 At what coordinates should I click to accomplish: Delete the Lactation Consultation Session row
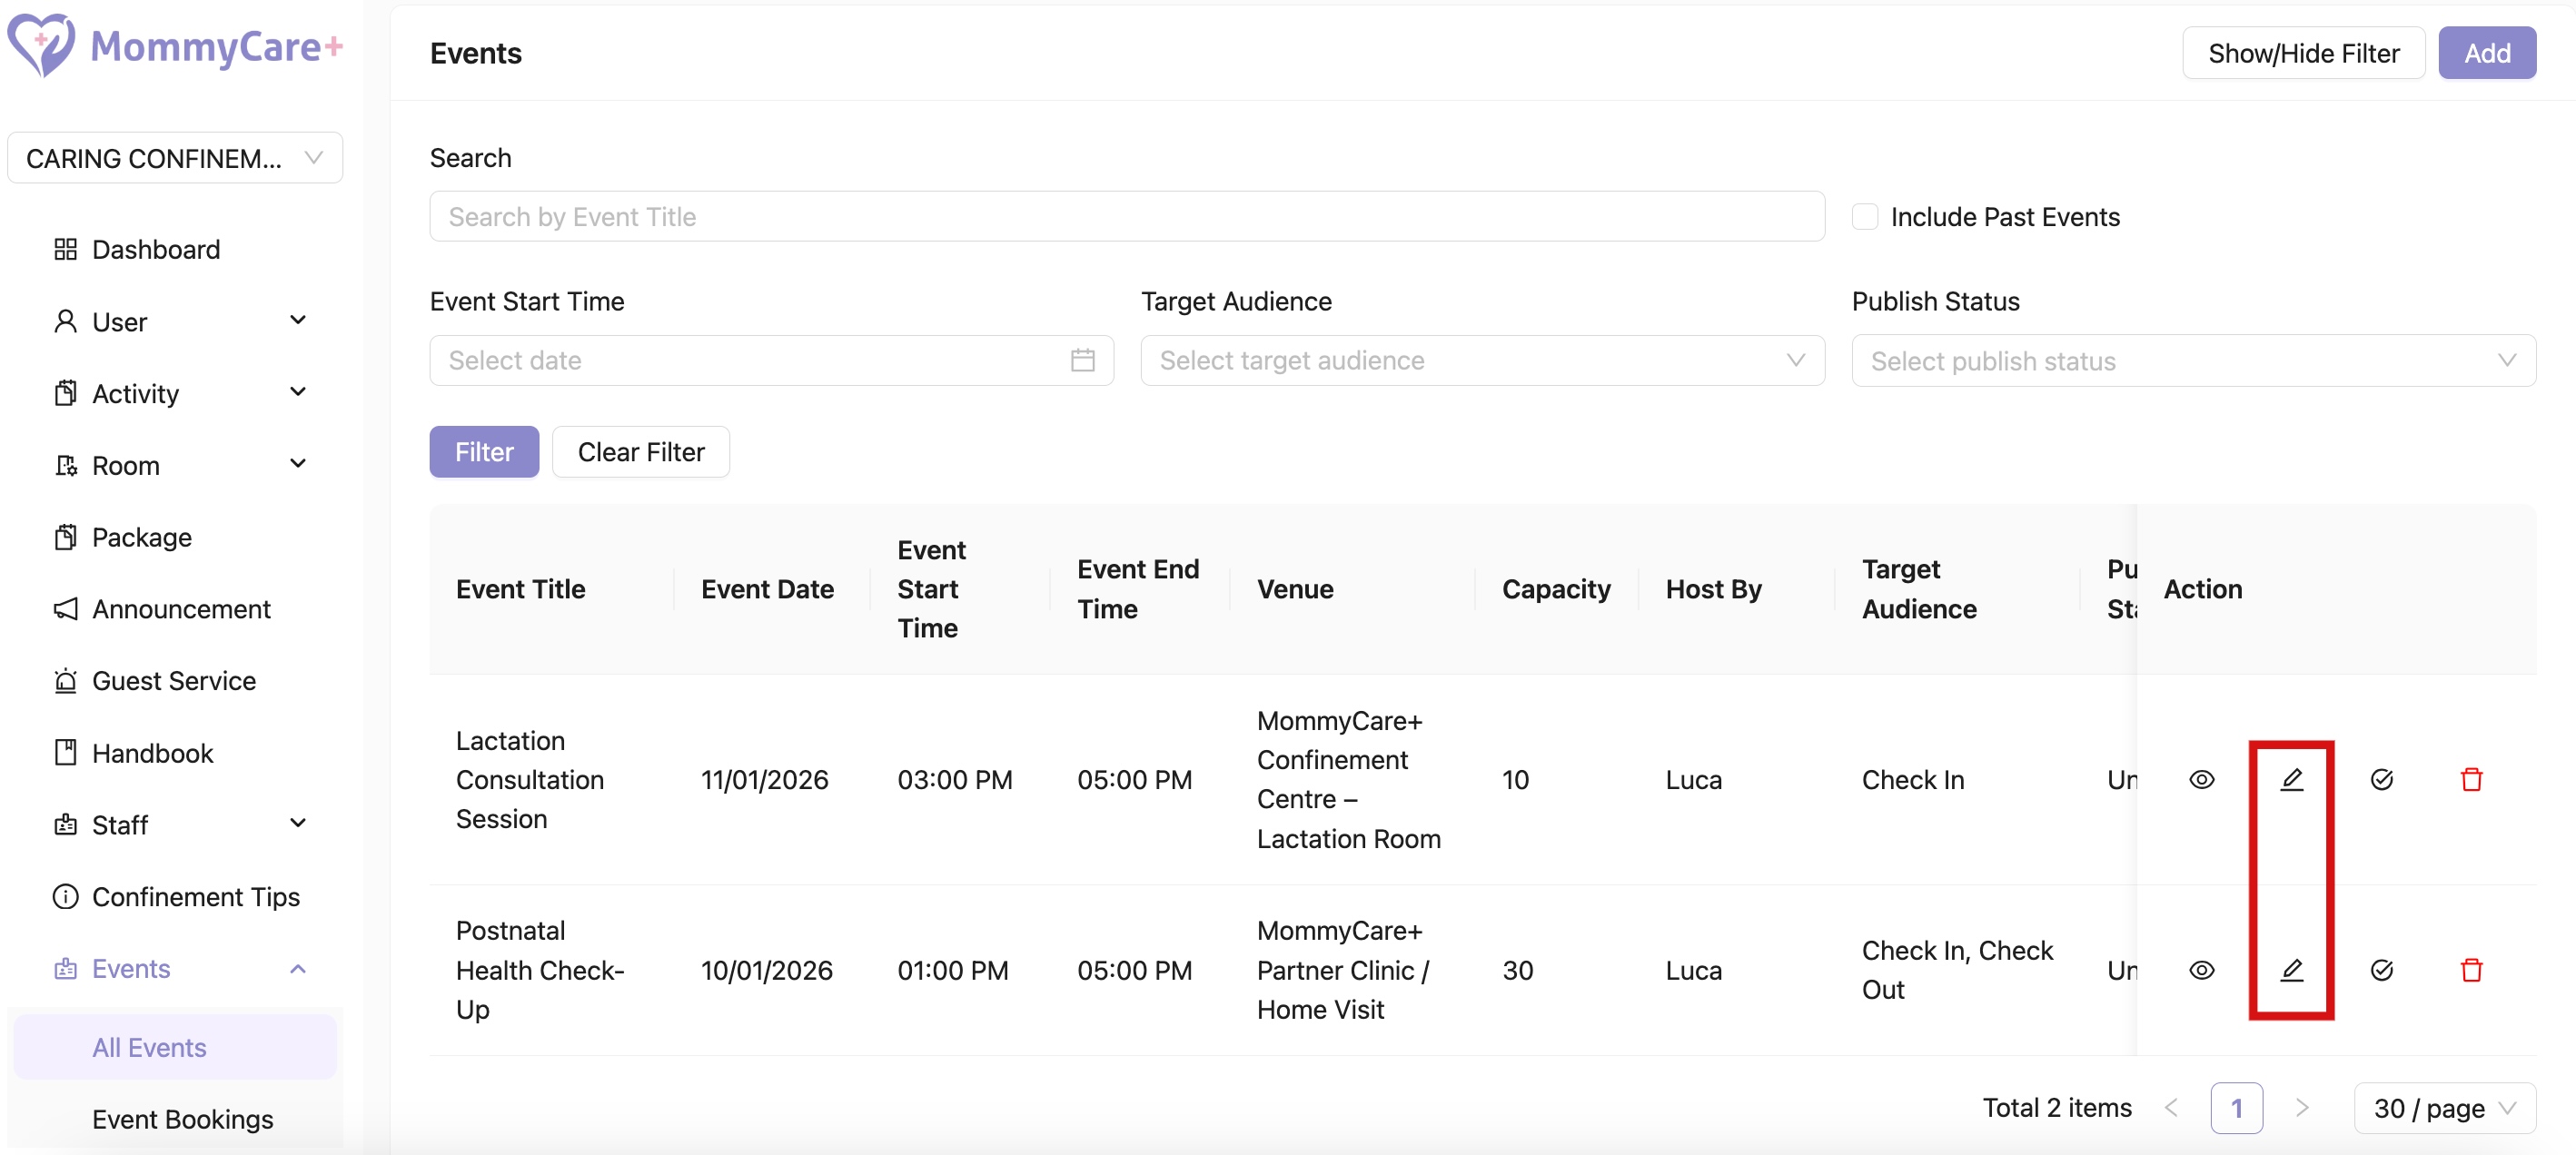[2471, 779]
